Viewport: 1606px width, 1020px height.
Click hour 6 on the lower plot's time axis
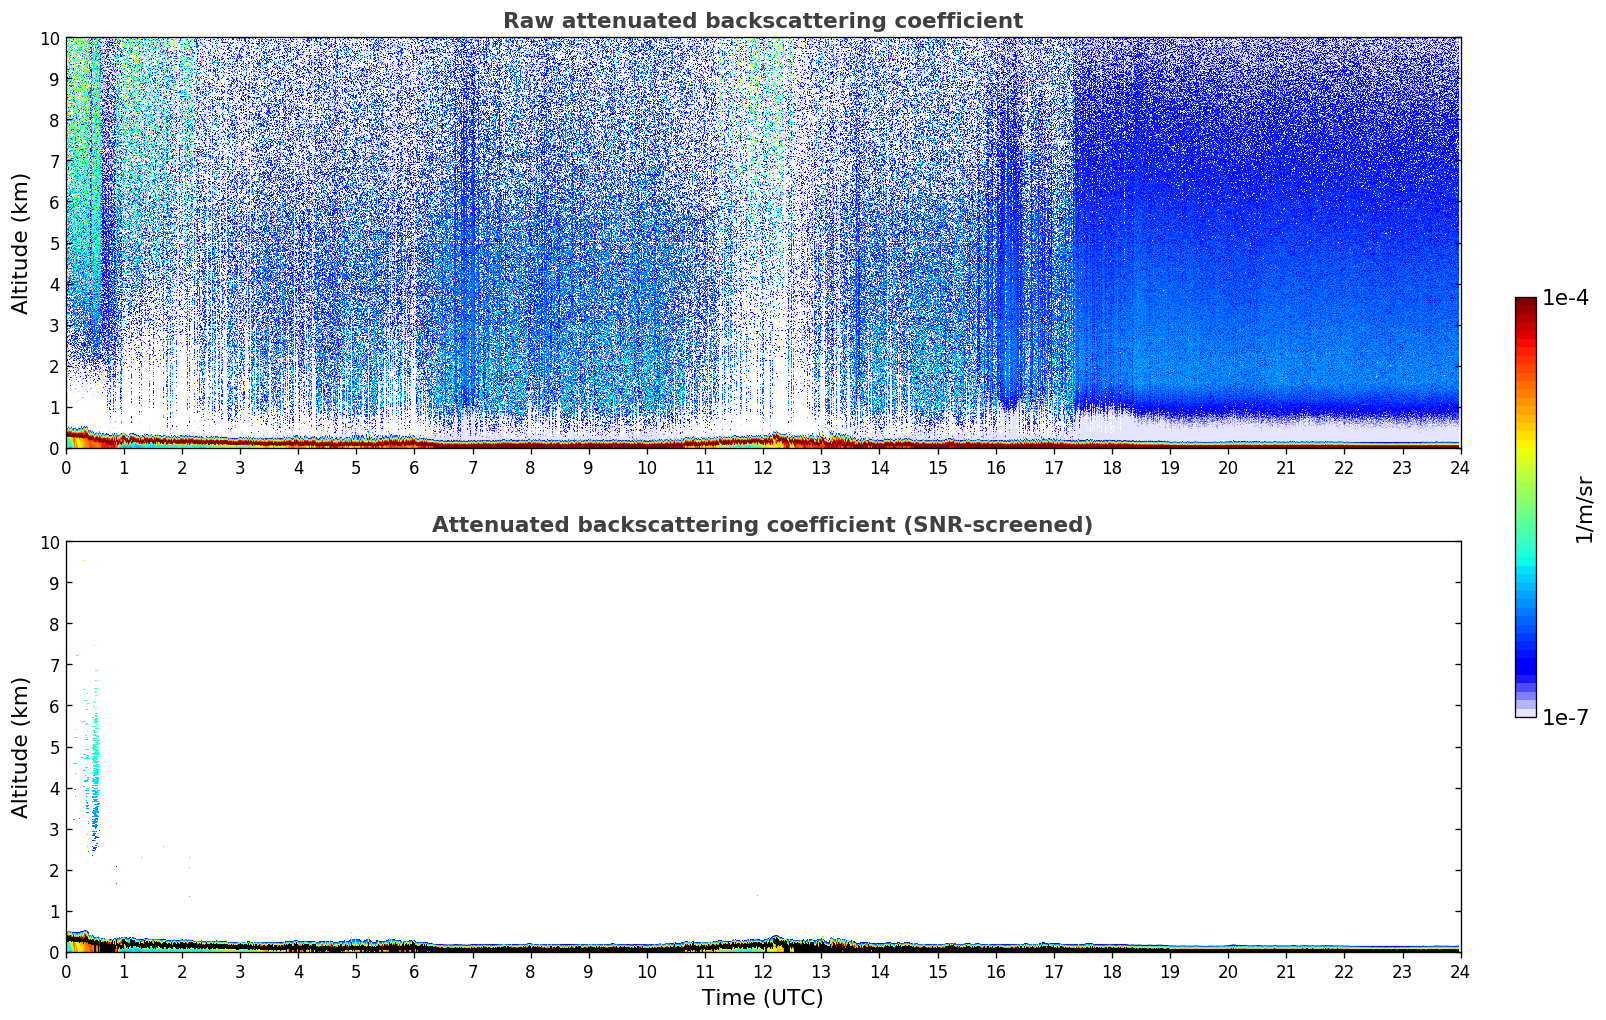pyautogui.click(x=415, y=972)
